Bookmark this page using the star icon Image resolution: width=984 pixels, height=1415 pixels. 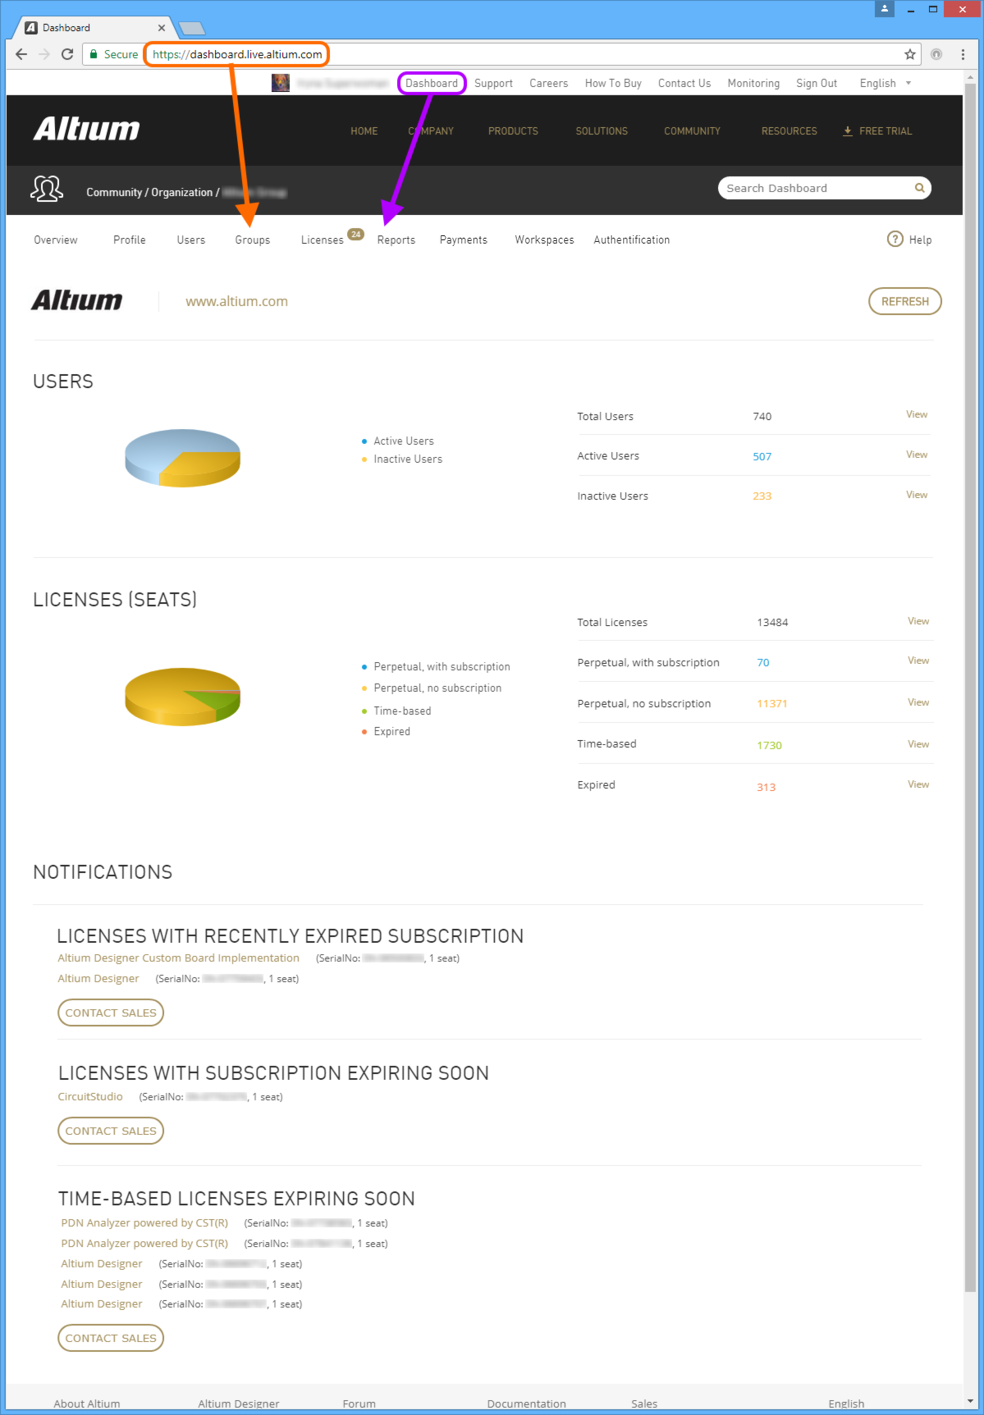coord(910,54)
